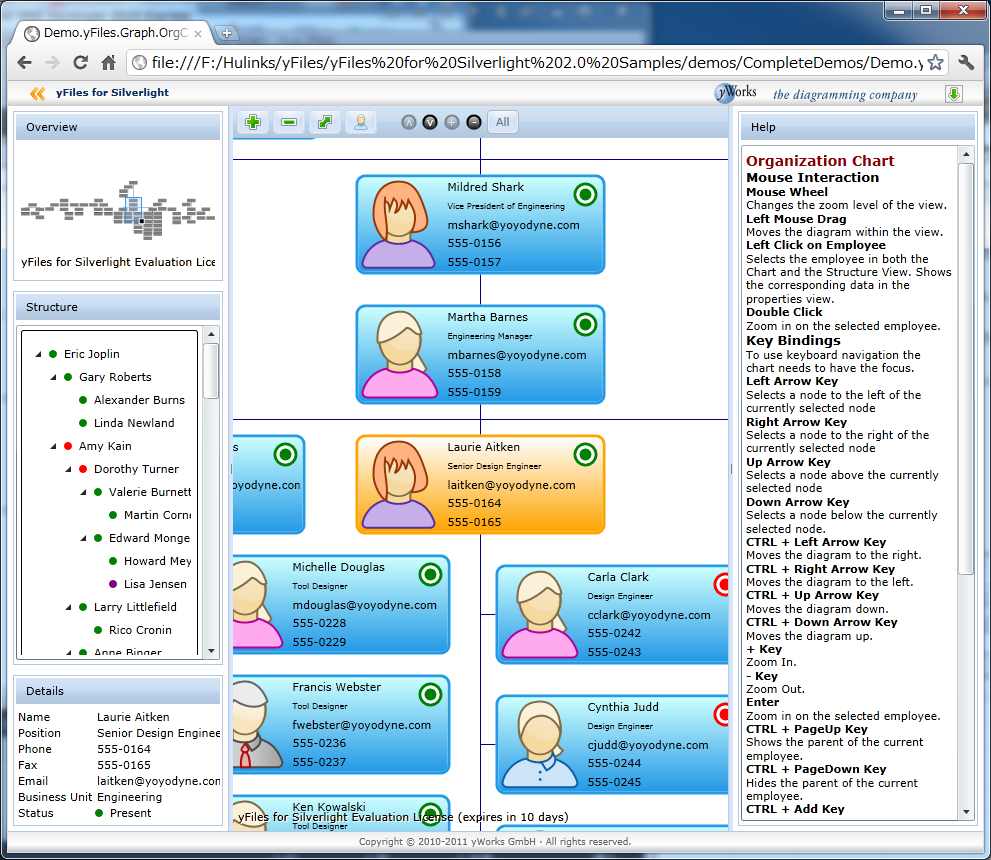This screenshot has width=991, height=860.
Task: Click the All button in toolbar
Action: [x=503, y=122]
